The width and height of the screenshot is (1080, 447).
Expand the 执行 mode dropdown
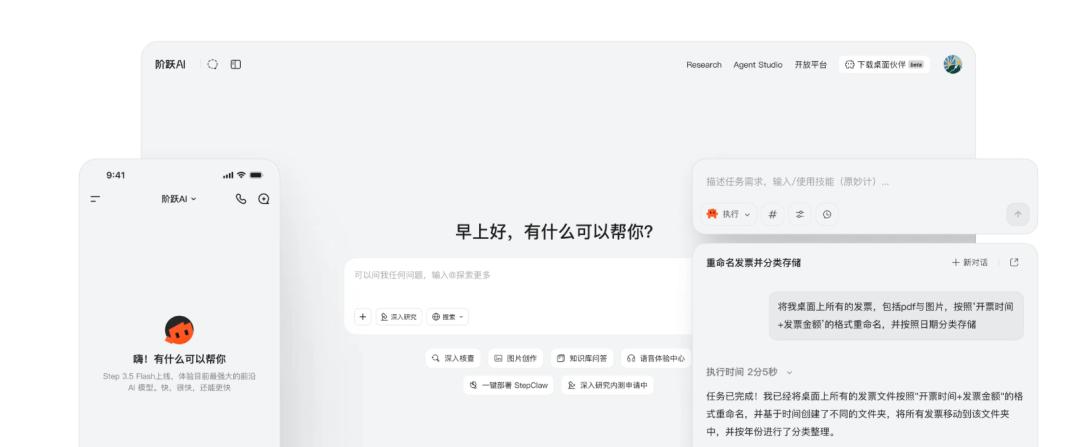729,214
